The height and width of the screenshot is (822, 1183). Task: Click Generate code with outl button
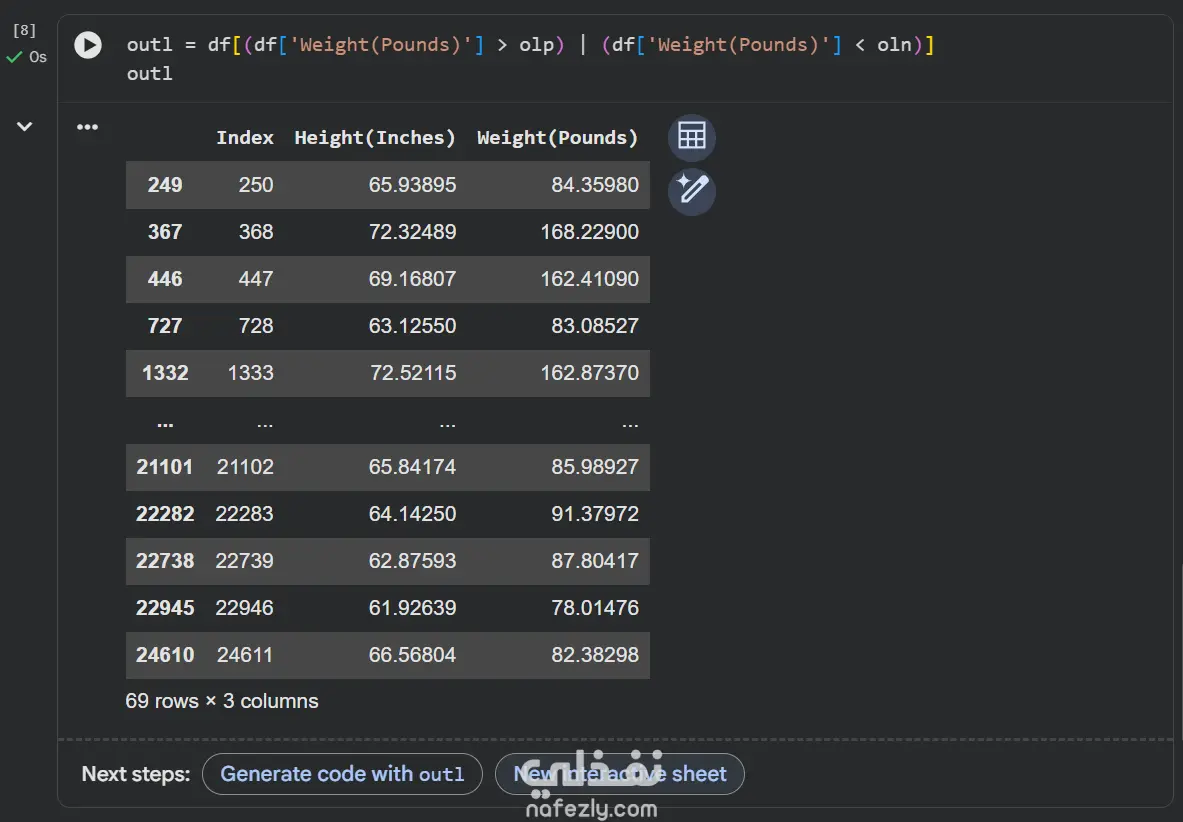click(342, 774)
